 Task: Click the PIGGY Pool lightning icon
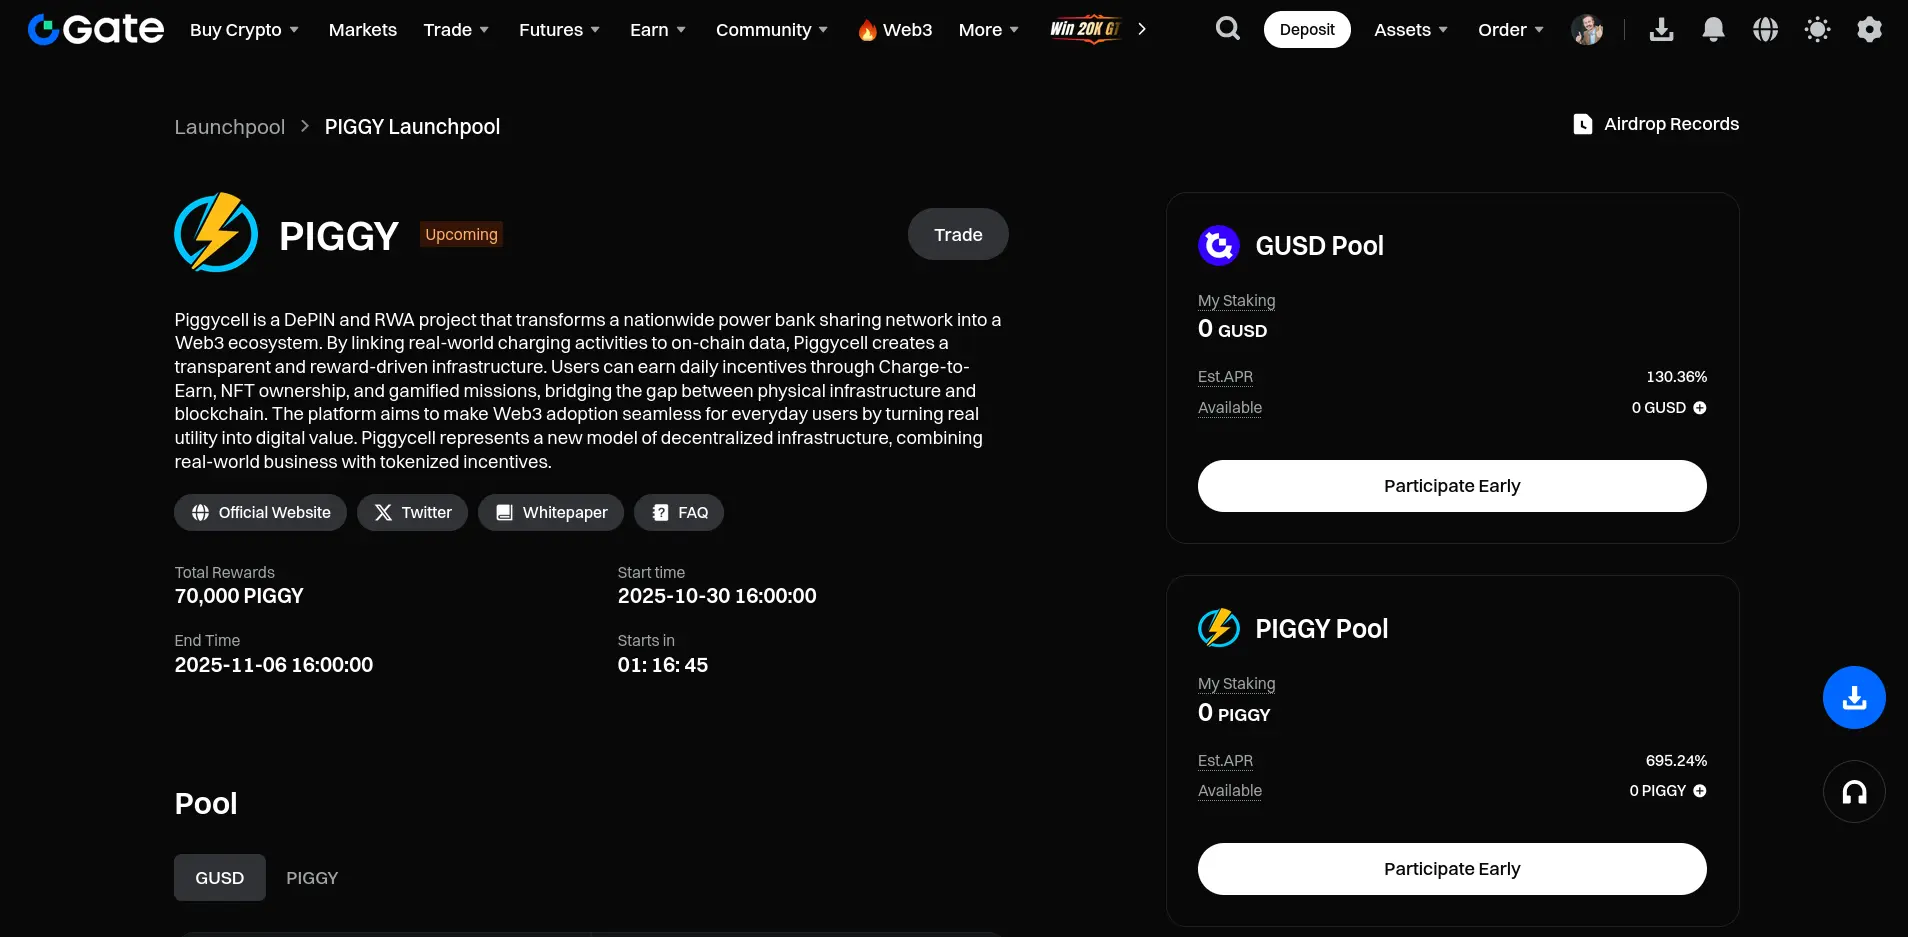[1219, 628]
